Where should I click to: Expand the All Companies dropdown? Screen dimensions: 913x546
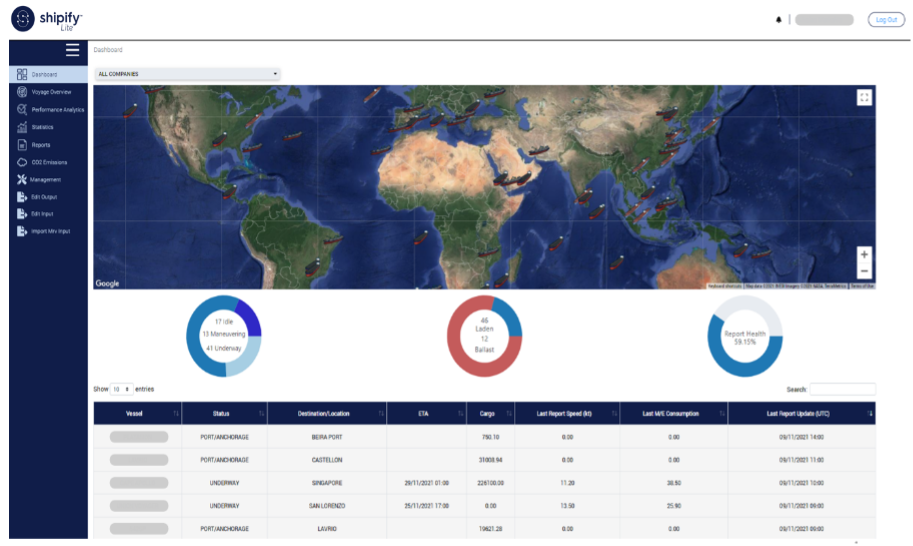[x=187, y=74]
